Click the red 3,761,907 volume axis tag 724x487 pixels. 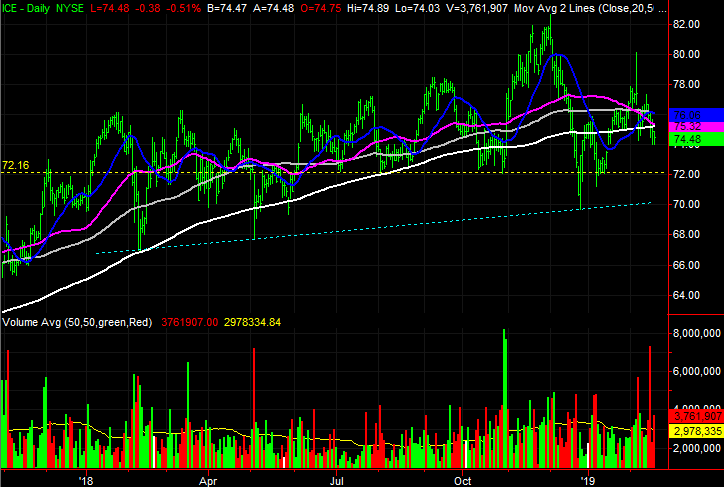click(696, 416)
